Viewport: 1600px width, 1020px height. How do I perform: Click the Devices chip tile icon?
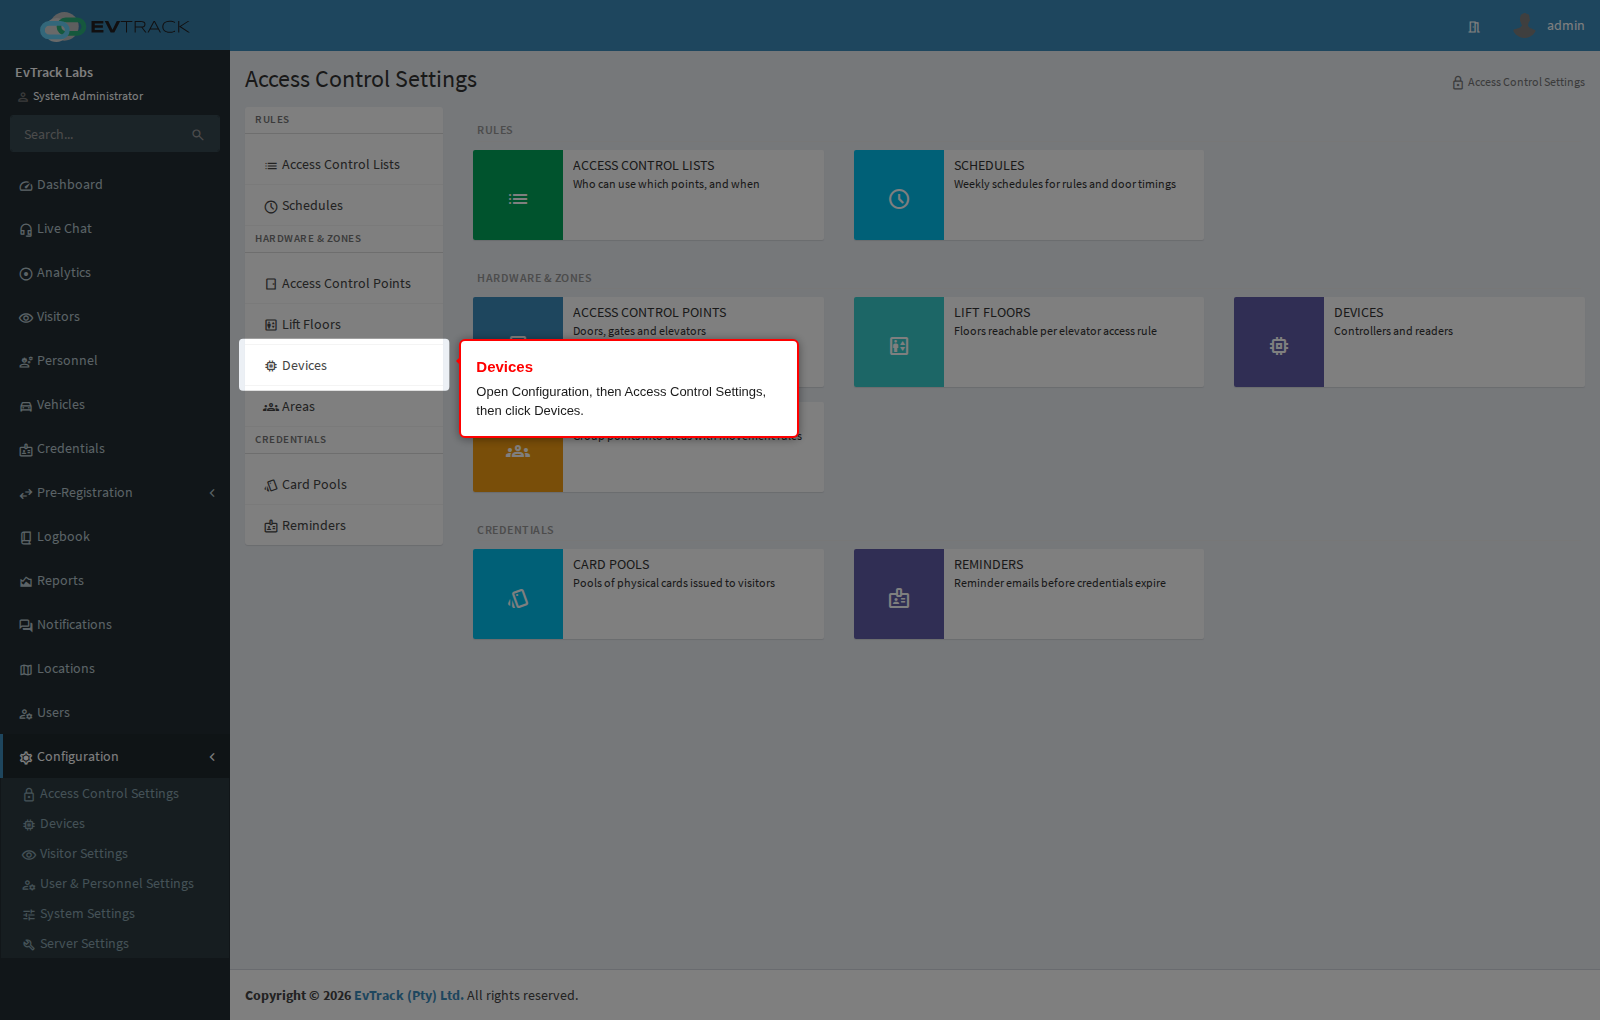[x=1279, y=342]
